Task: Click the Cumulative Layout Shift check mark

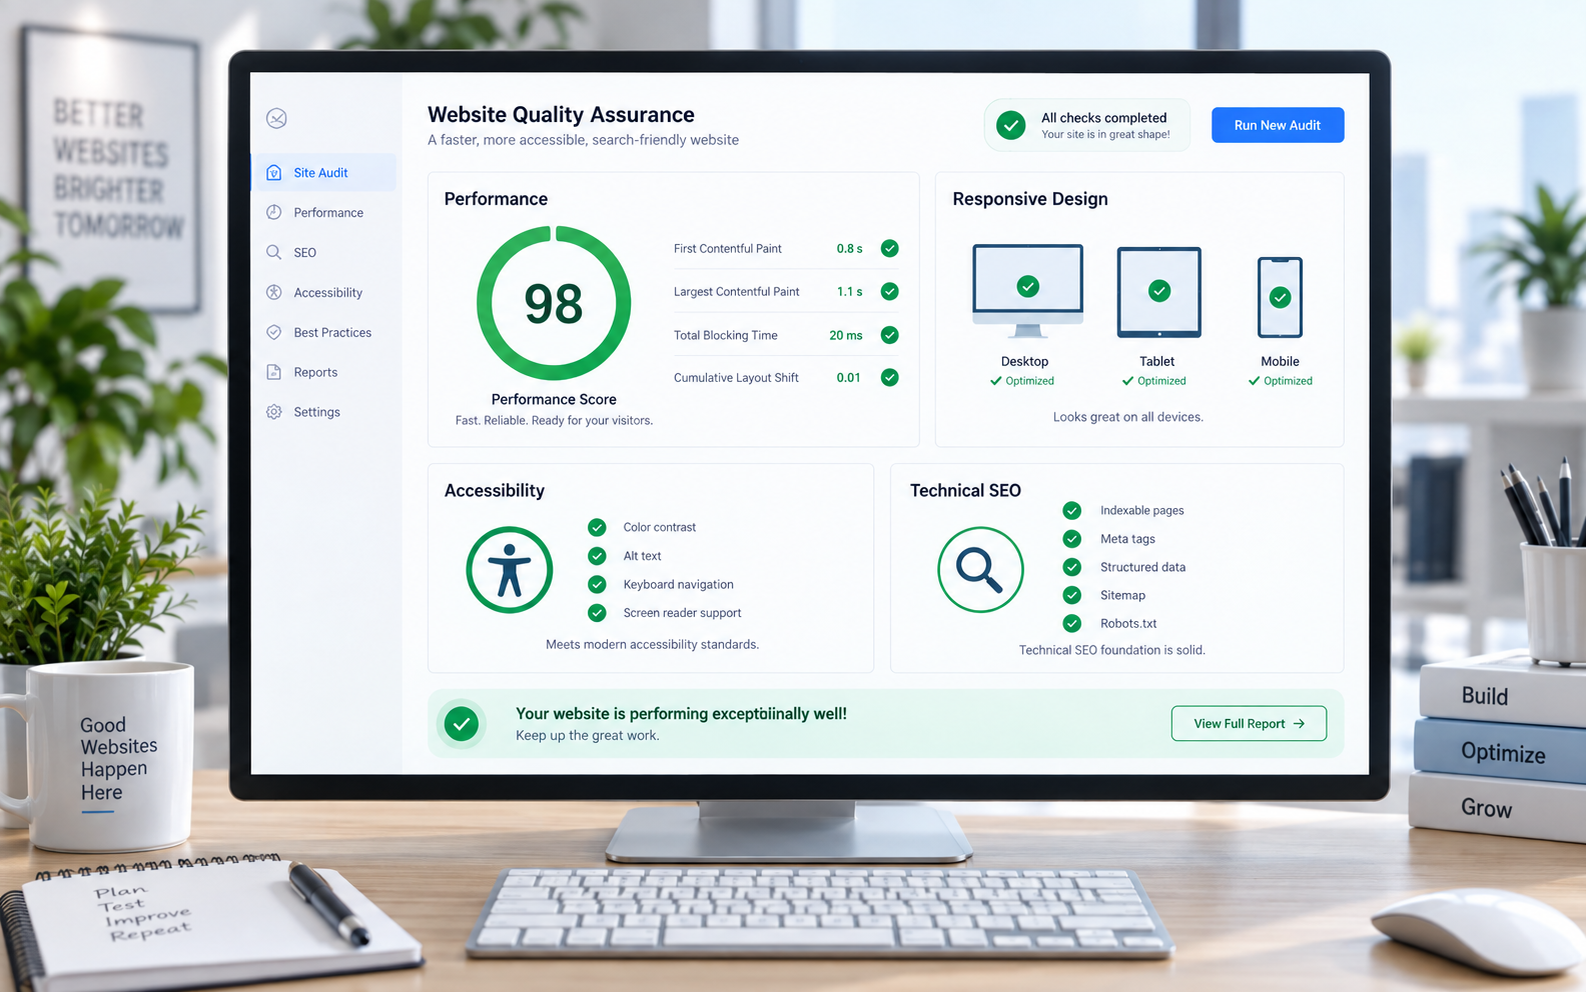Action: (889, 377)
